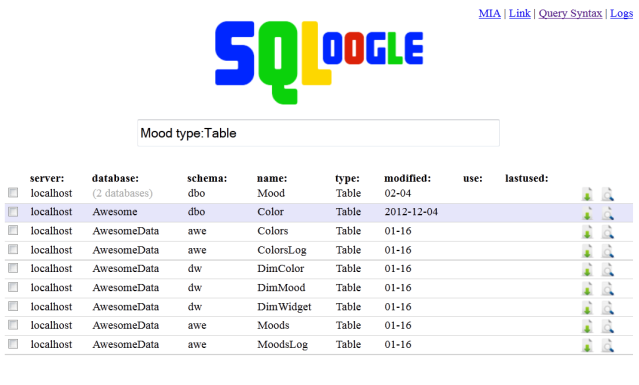
Task: Click the download icon for the DimMood row
Action: tap(587, 289)
